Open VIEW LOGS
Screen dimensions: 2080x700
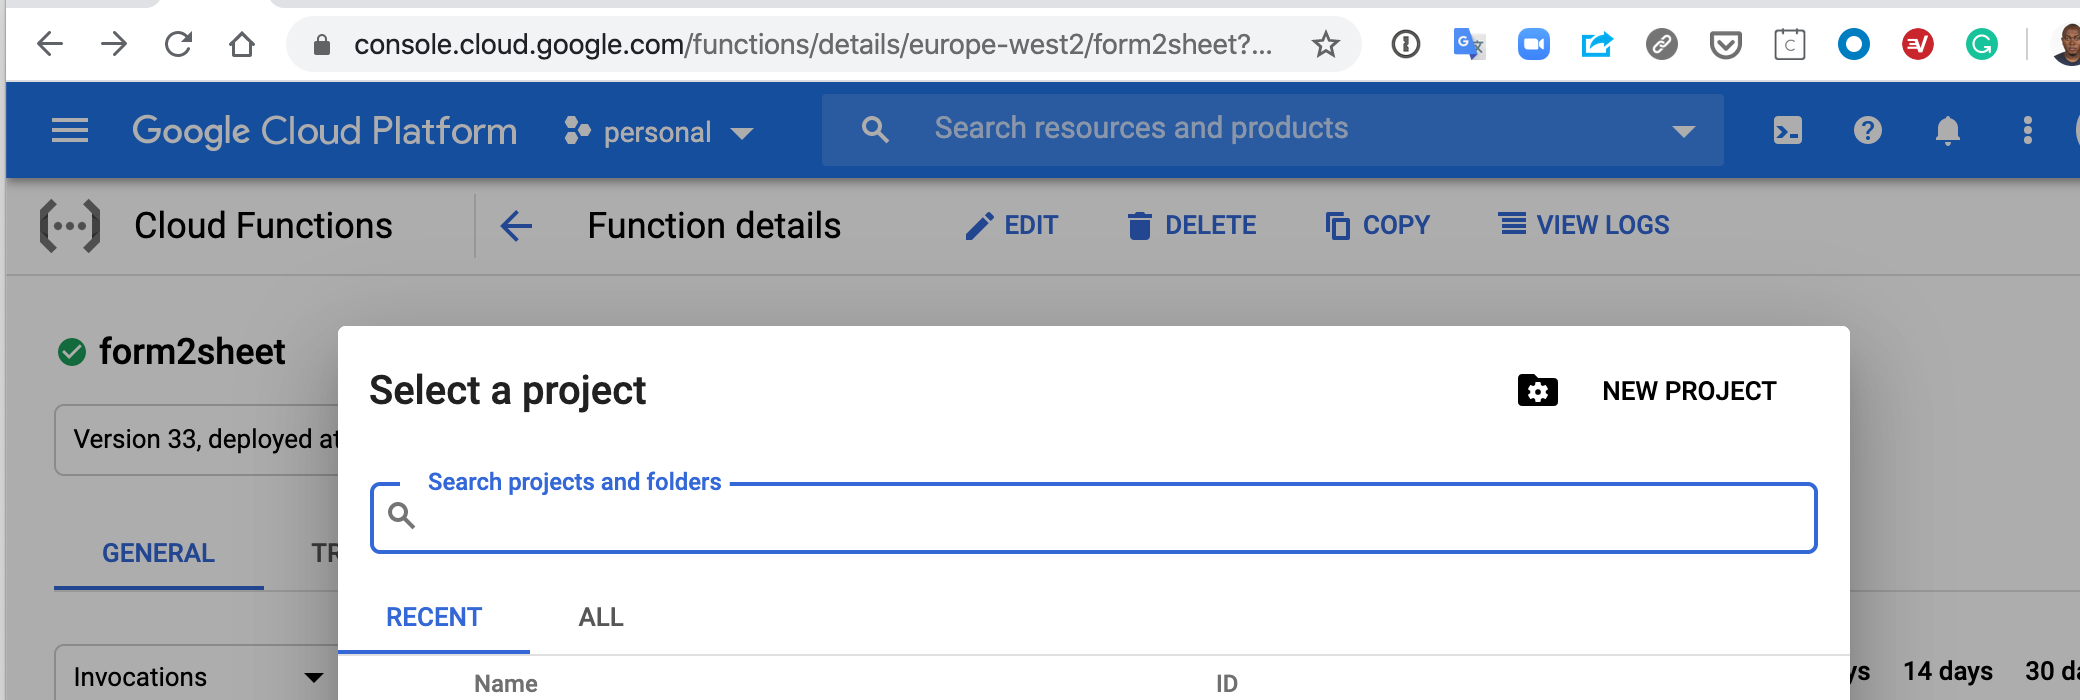pos(1584,225)
